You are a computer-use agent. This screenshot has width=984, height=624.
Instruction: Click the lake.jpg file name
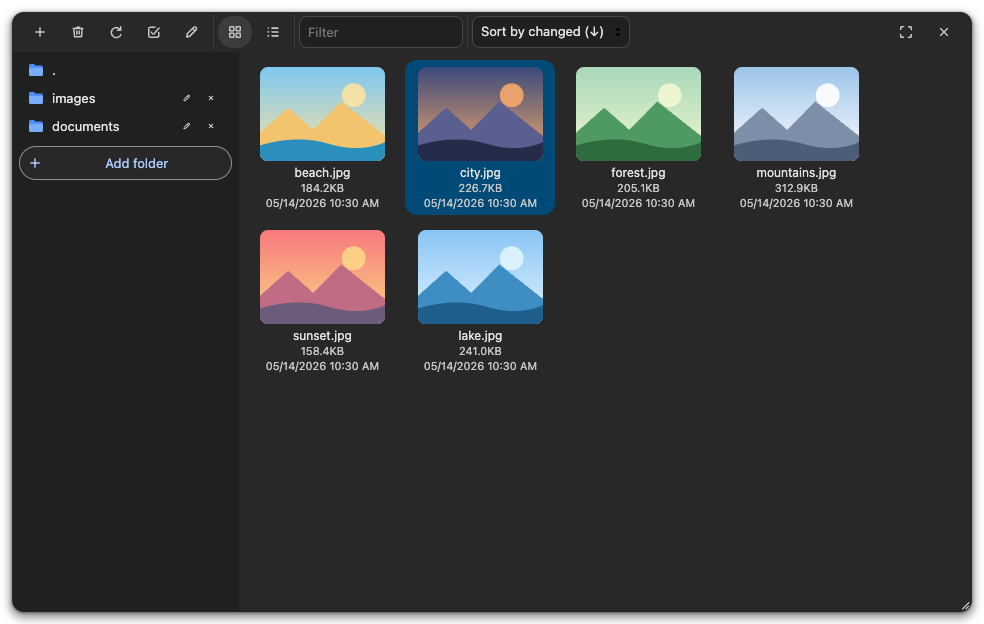pyautogui.click(x=480, y=336)
